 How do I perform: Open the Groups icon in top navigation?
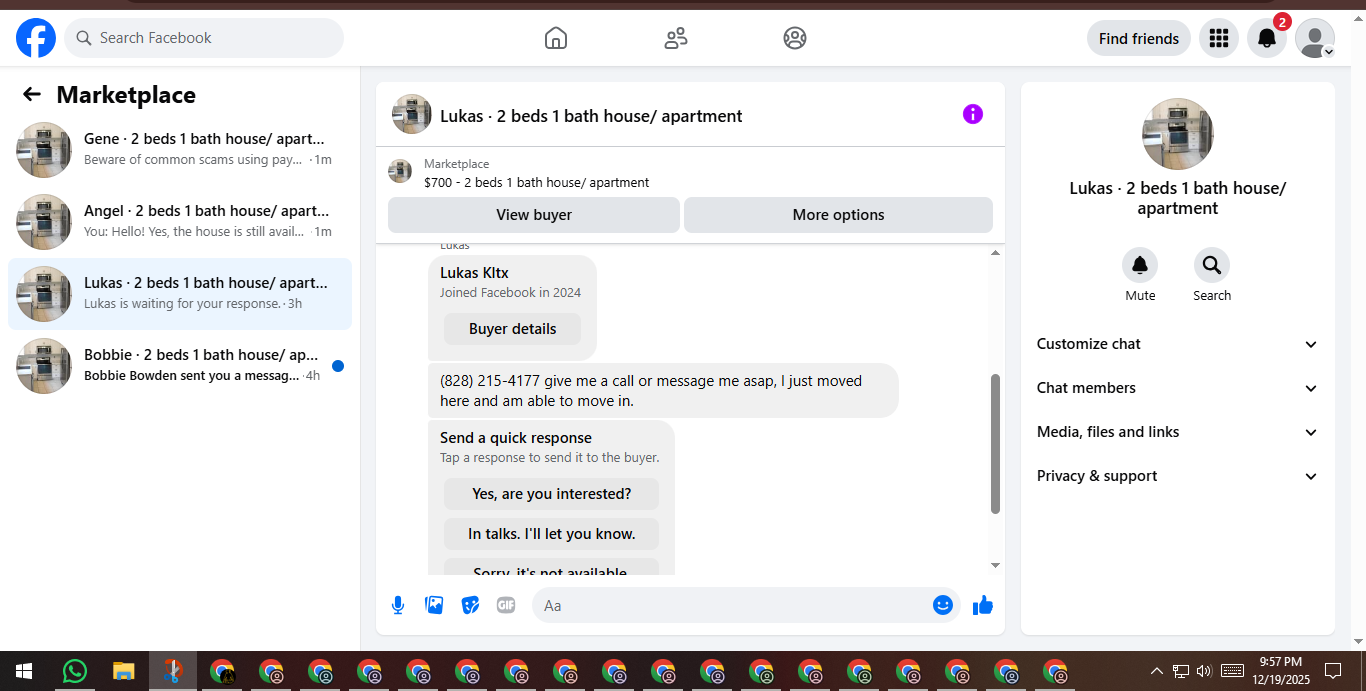795,38
